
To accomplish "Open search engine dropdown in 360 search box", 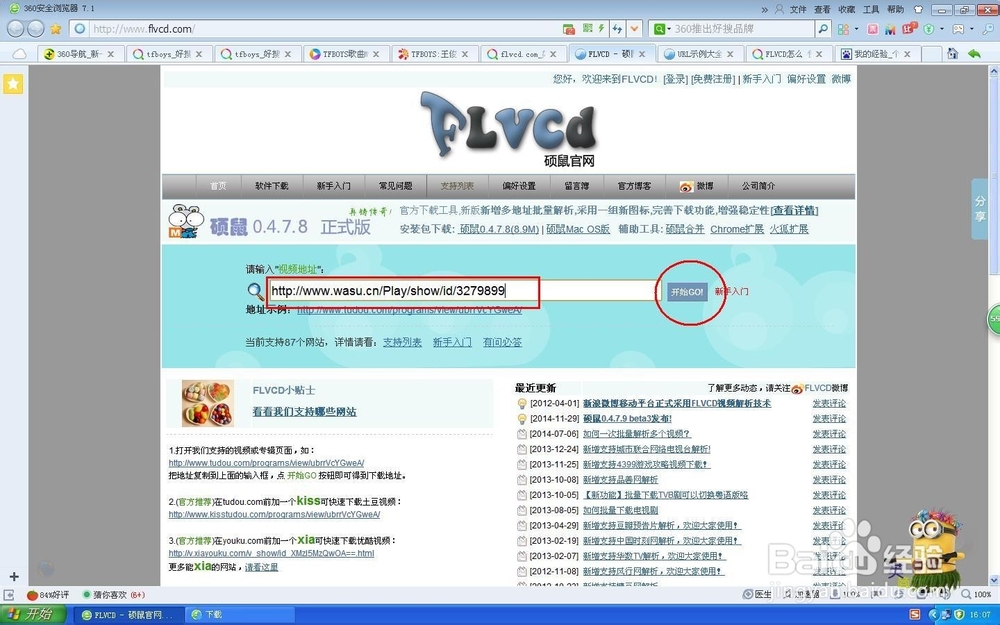I will click(x=668, y=29).
